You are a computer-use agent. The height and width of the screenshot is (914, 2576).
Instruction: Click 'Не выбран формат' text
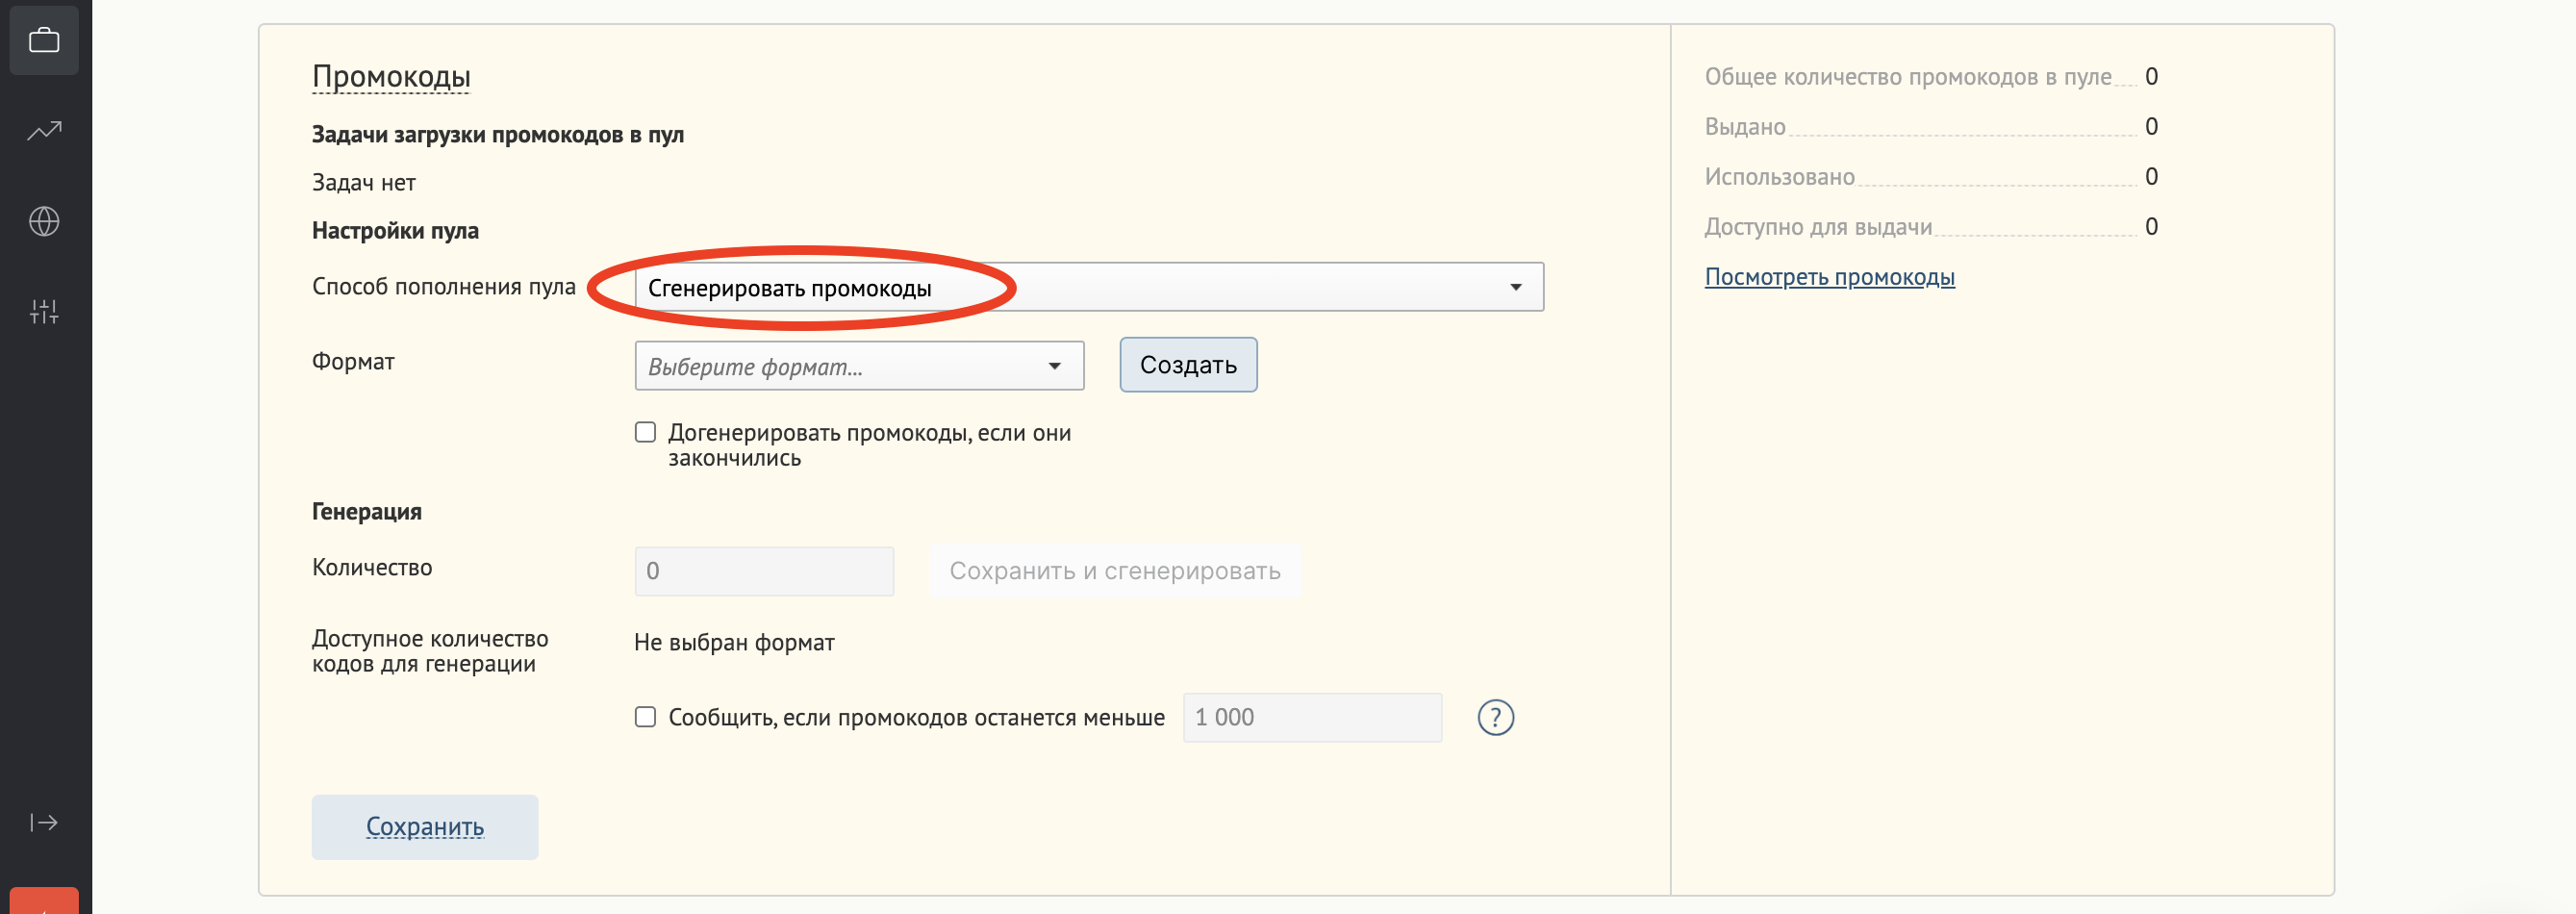(734, 642)
